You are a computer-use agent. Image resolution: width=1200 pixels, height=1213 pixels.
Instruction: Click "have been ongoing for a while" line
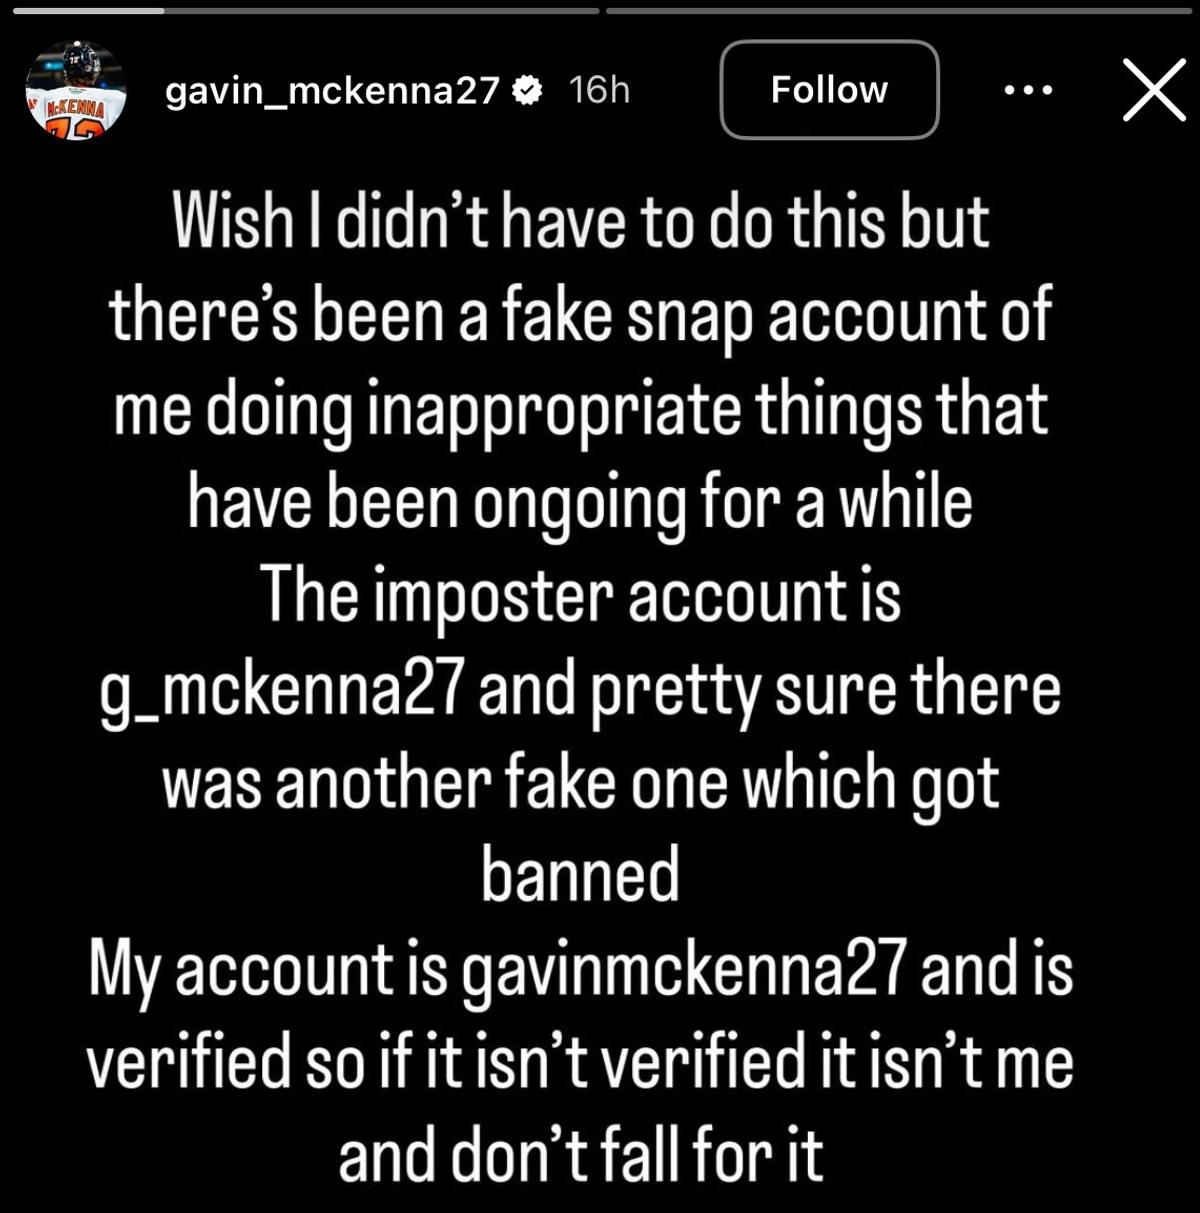580,503
